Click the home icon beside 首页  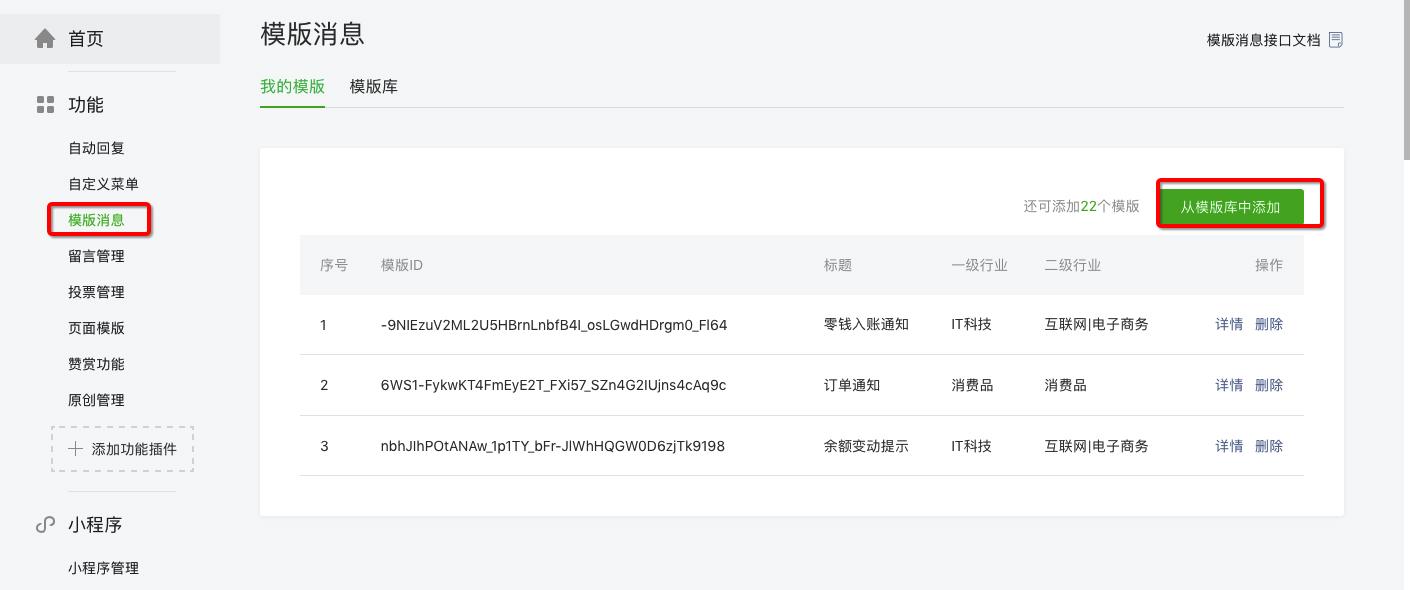(45, 39)
